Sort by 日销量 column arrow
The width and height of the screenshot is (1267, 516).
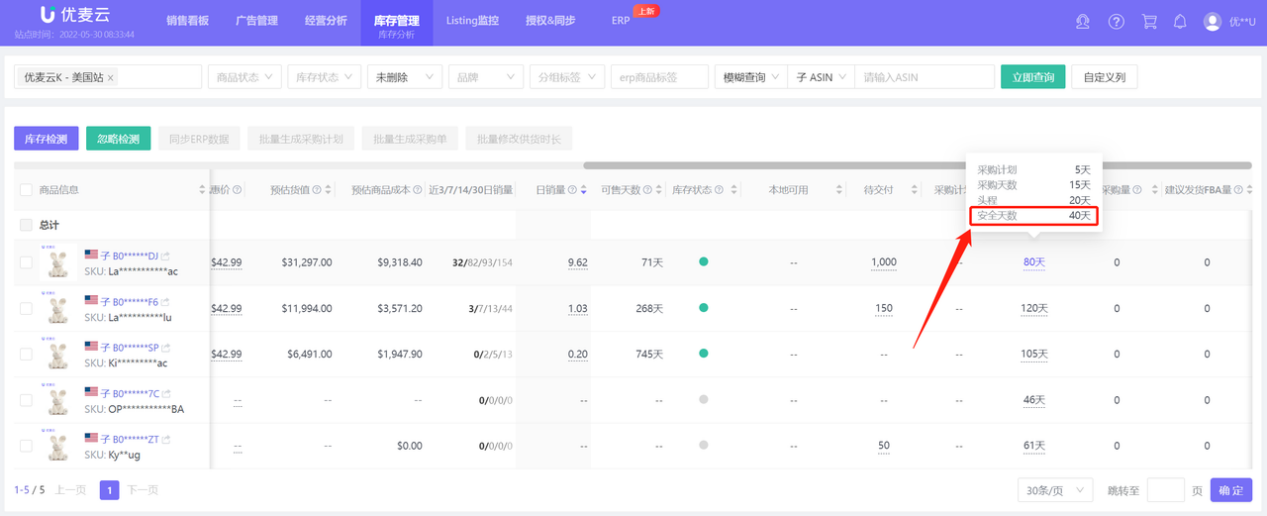[x=583, y=190]
